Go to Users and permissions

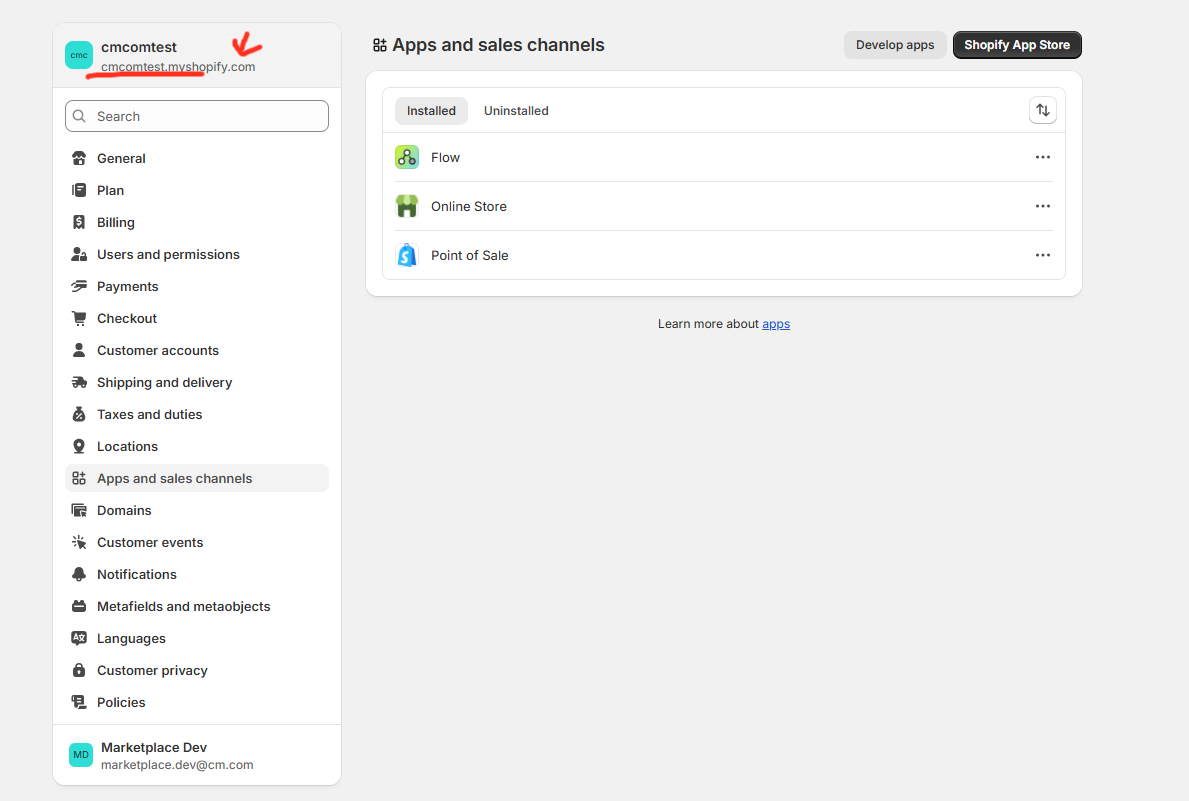pos(168,254)
